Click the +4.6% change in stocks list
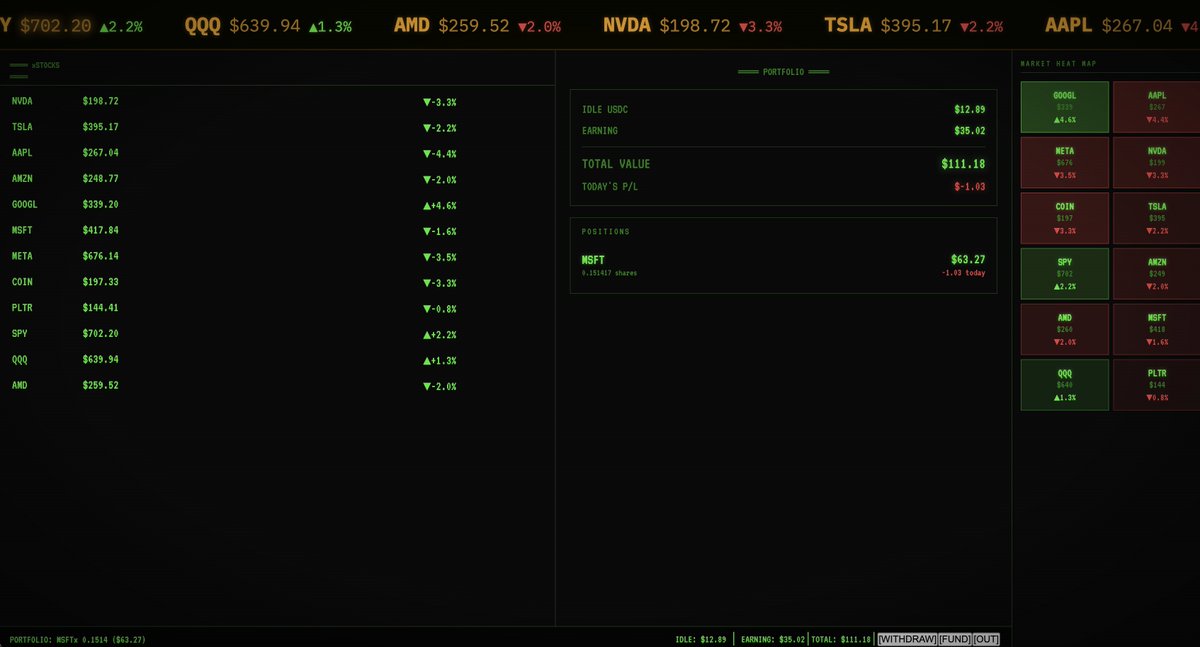Screen dimensions: 1200x647 click(440, 205)
